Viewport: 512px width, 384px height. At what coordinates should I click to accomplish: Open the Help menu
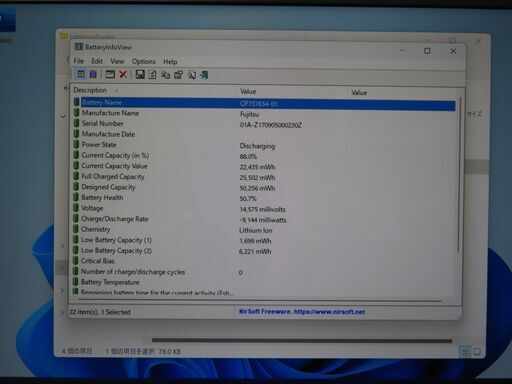click(x=170, y=62)
